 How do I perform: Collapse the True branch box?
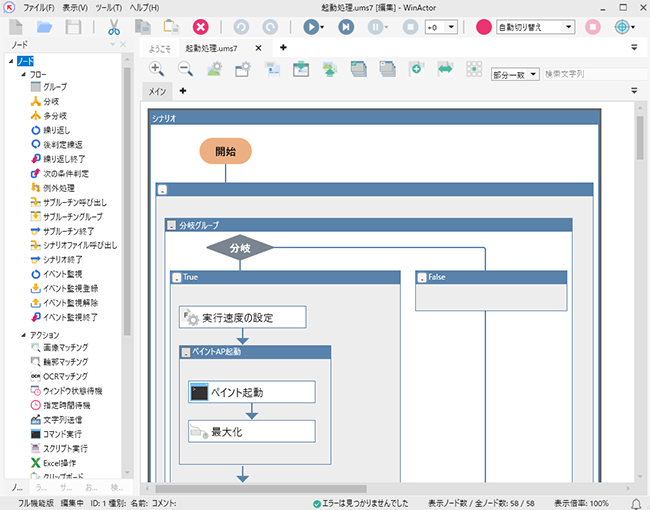176,277
